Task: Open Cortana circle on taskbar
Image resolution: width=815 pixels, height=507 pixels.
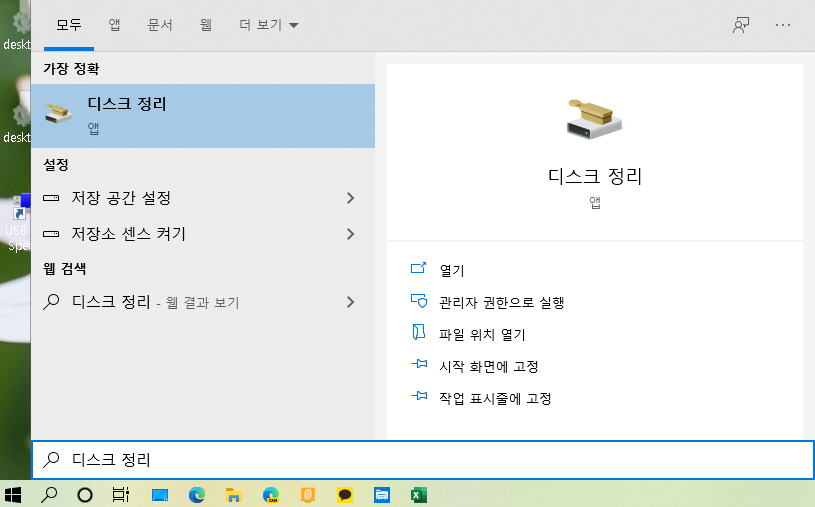Action: 85,495
